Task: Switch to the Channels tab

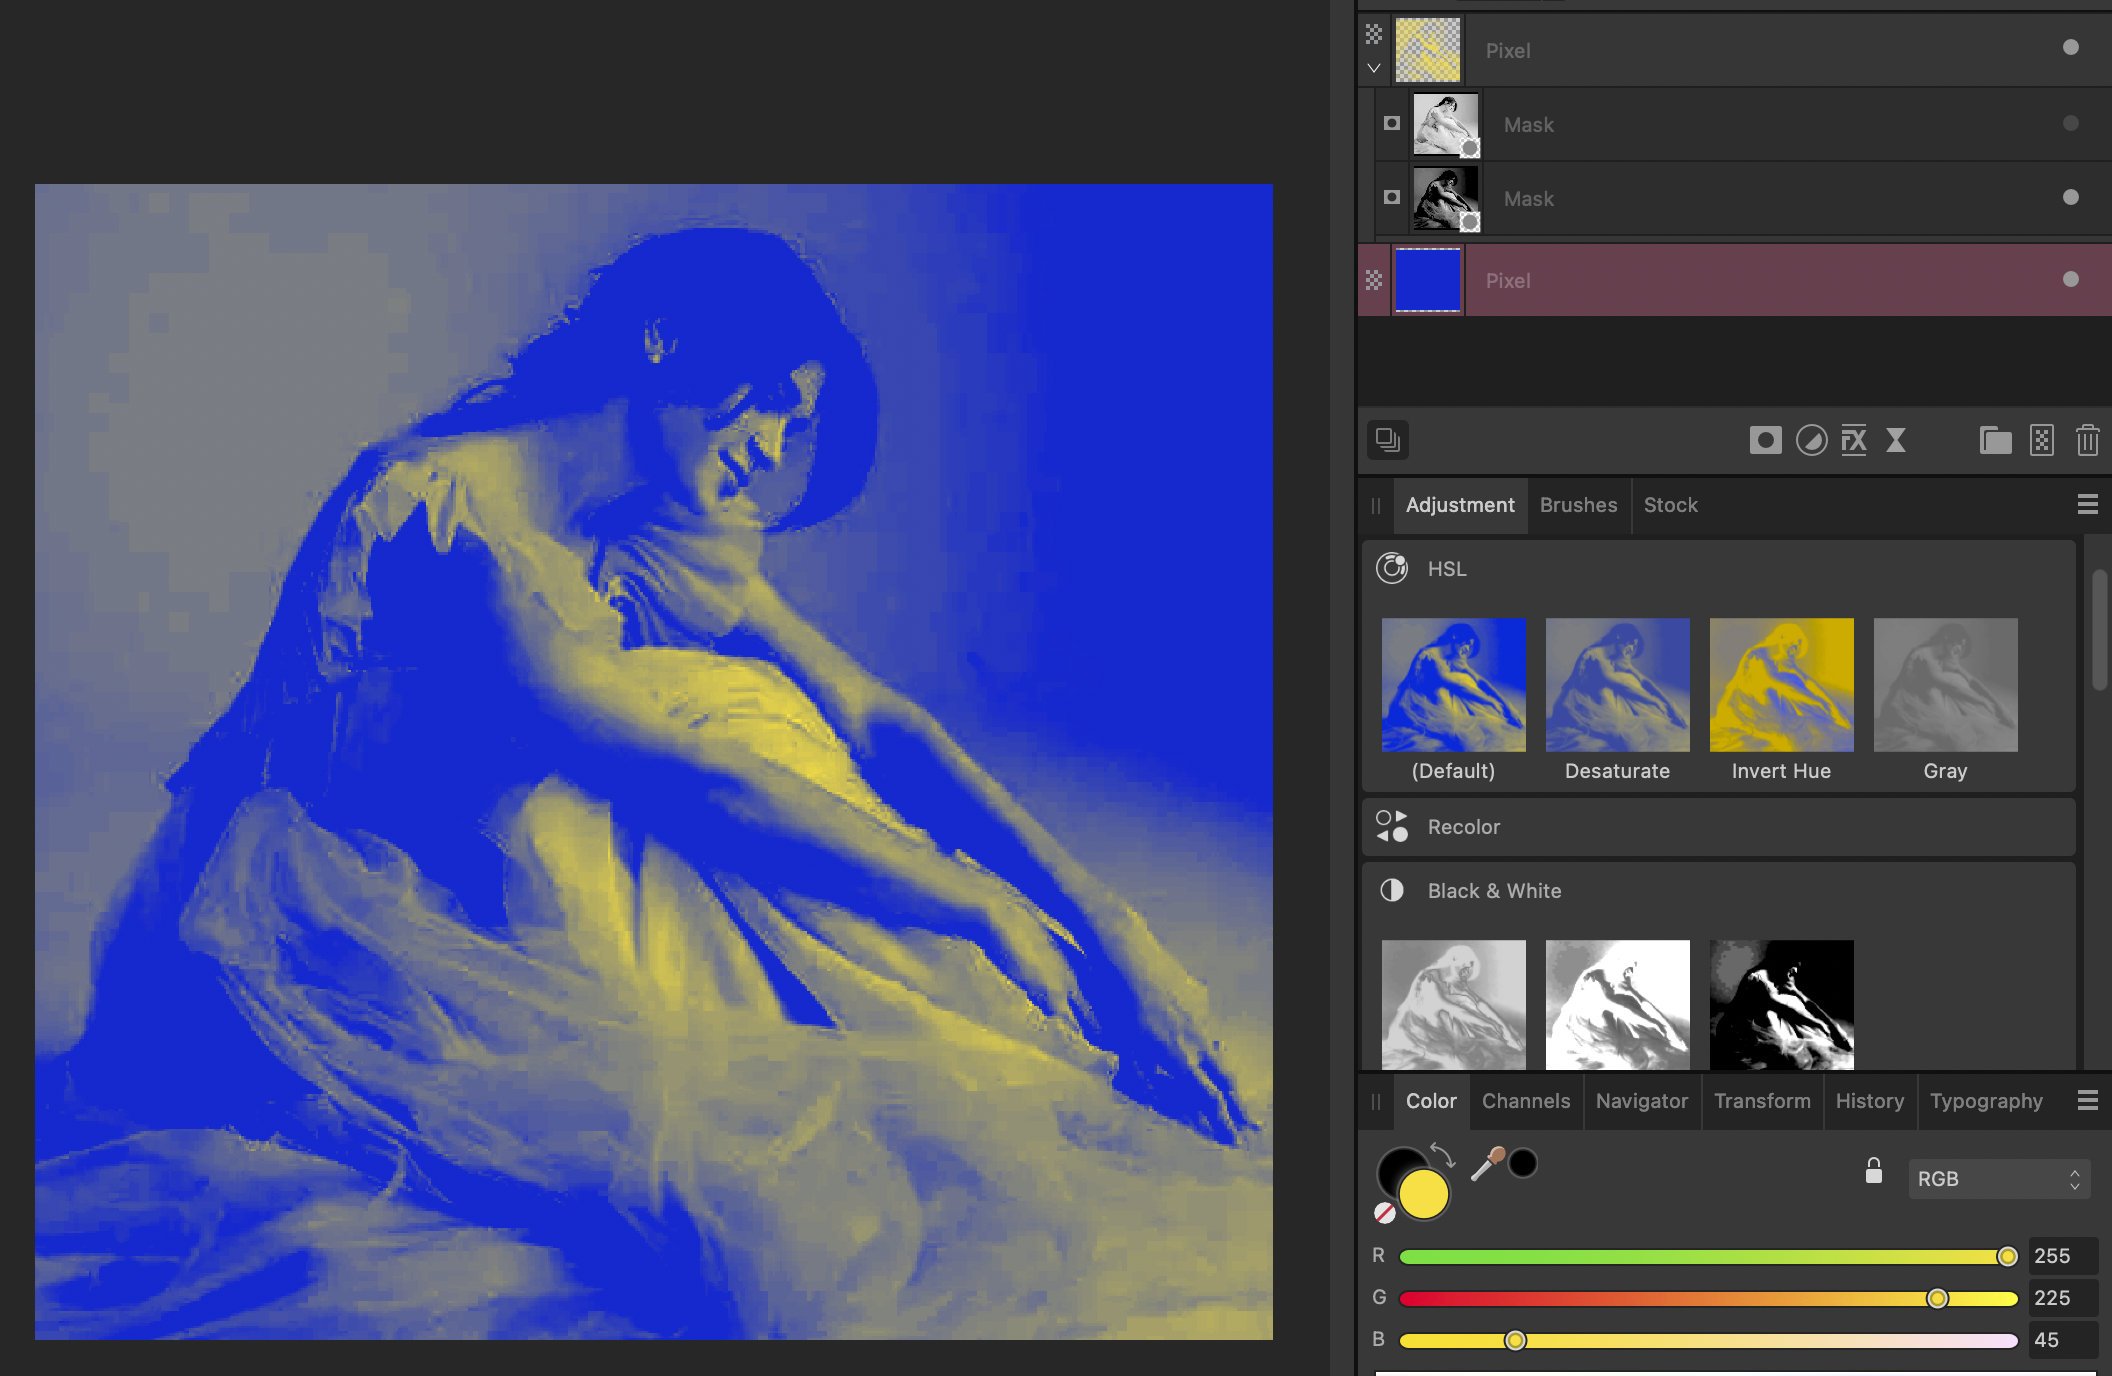Action: (1526, 1101)
